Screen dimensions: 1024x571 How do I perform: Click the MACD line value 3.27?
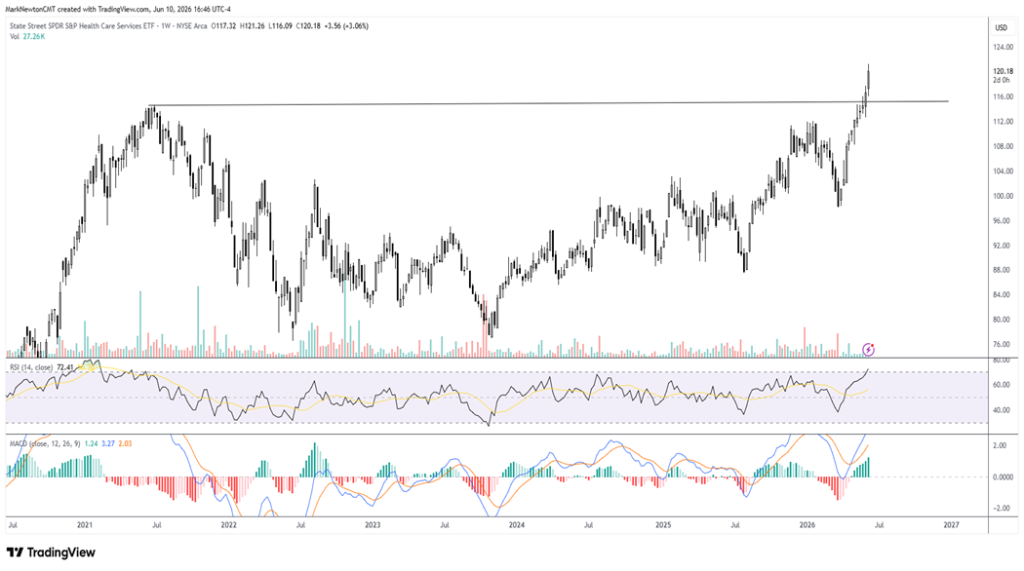(108, 444)
